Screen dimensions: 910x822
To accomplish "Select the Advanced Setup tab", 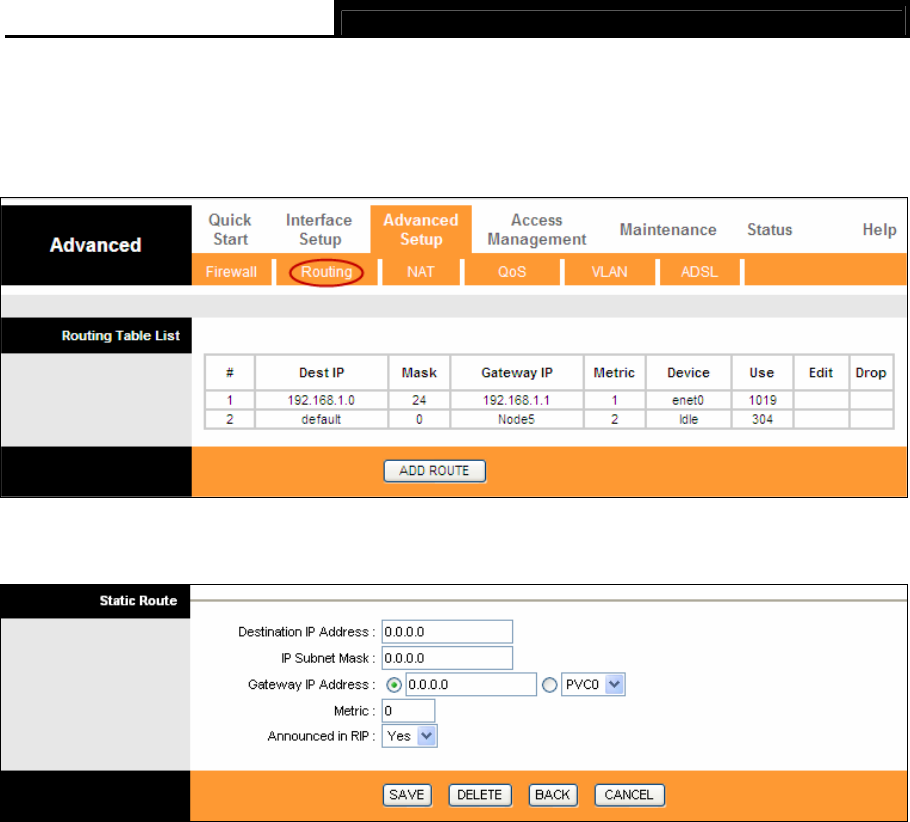I will coord(421,229).
